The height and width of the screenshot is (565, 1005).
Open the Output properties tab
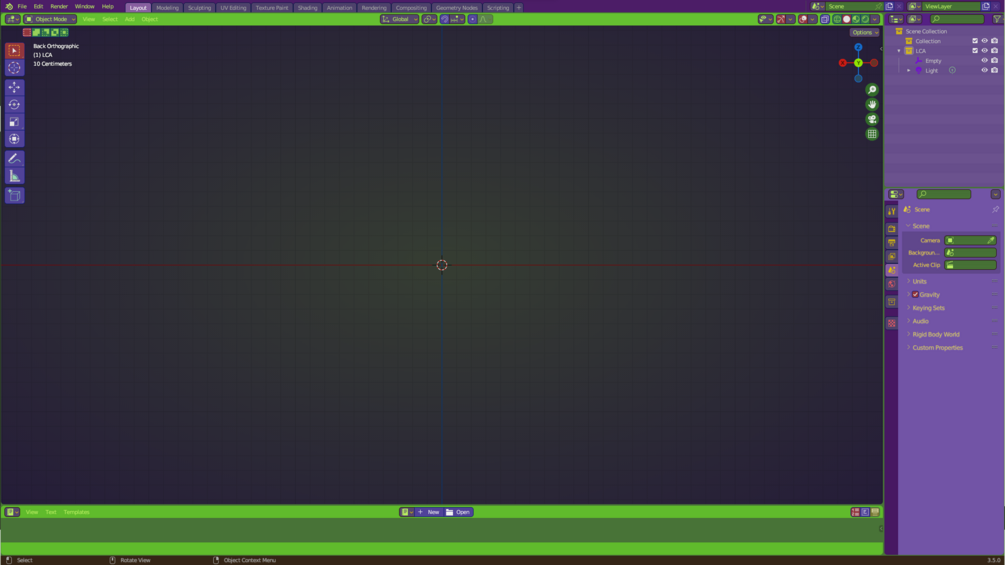pyautogui.click(x=892, y=243)
